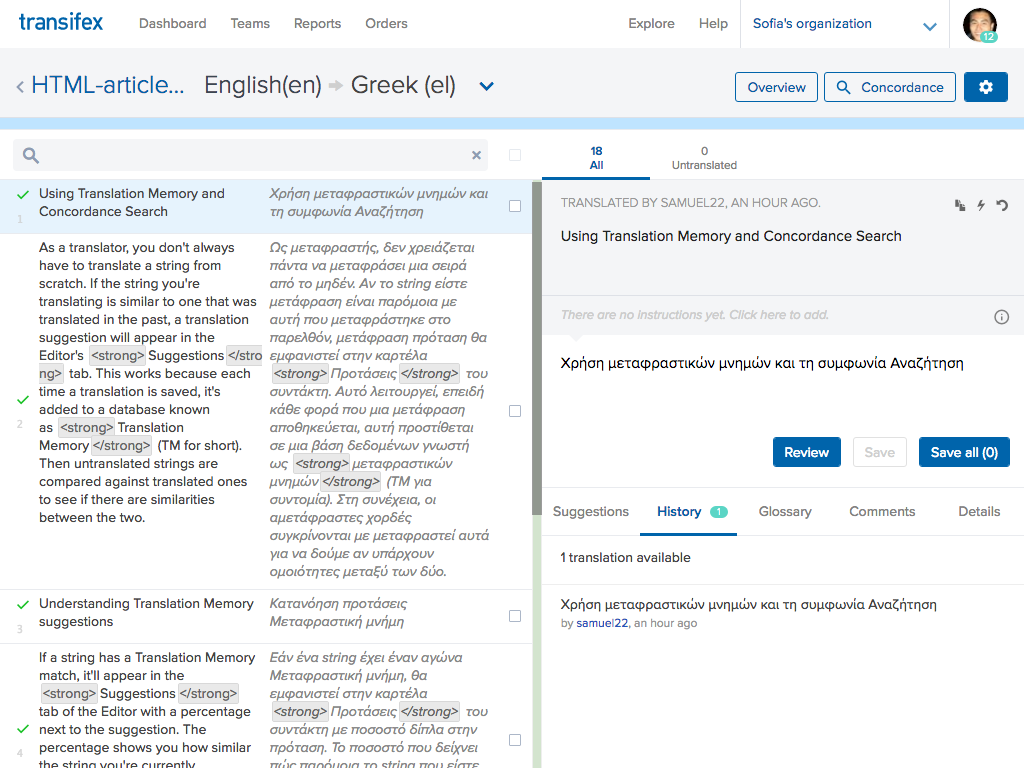
Task: Check the select-all strings checkbox
Action: tap(515, 155)
